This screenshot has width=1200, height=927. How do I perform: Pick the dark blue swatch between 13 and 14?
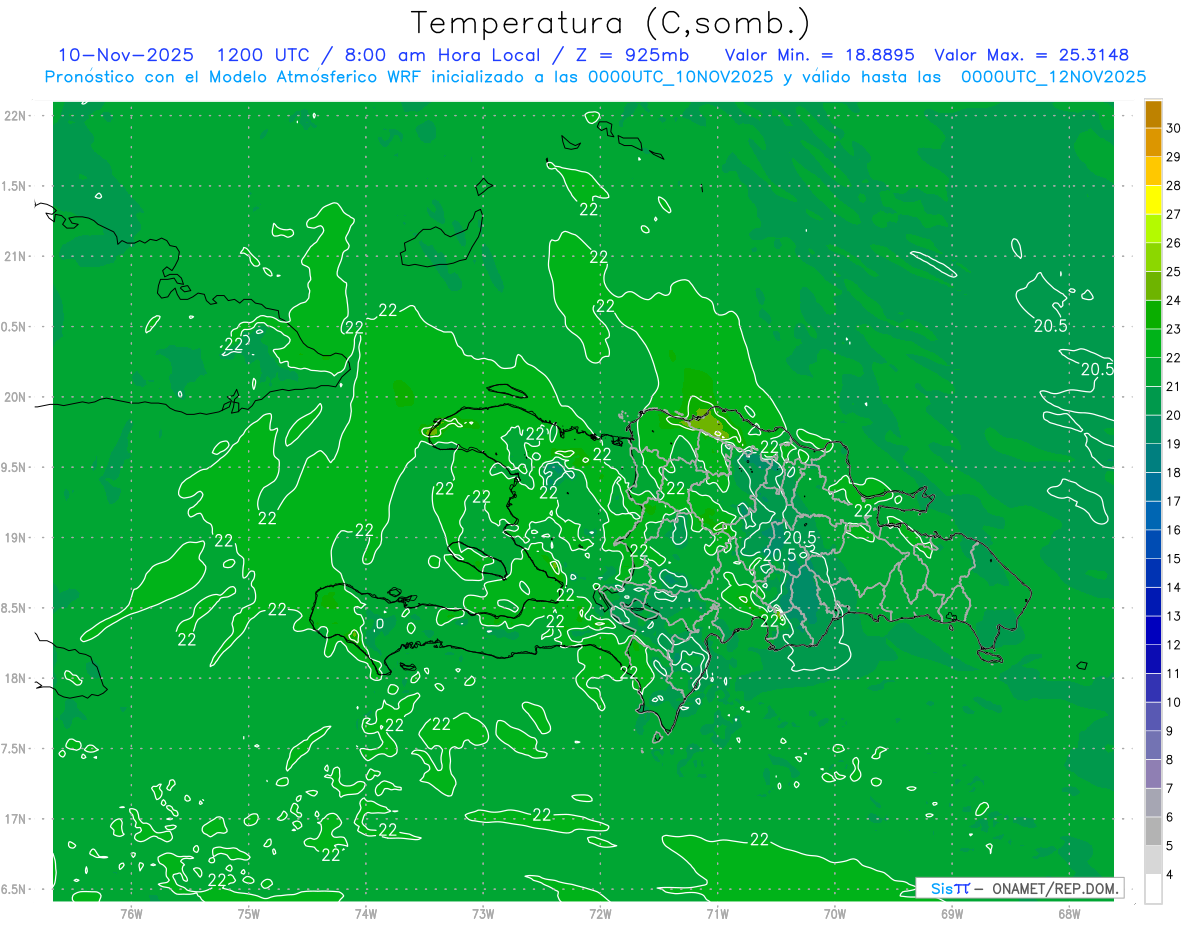click(x=1153, y=602)
